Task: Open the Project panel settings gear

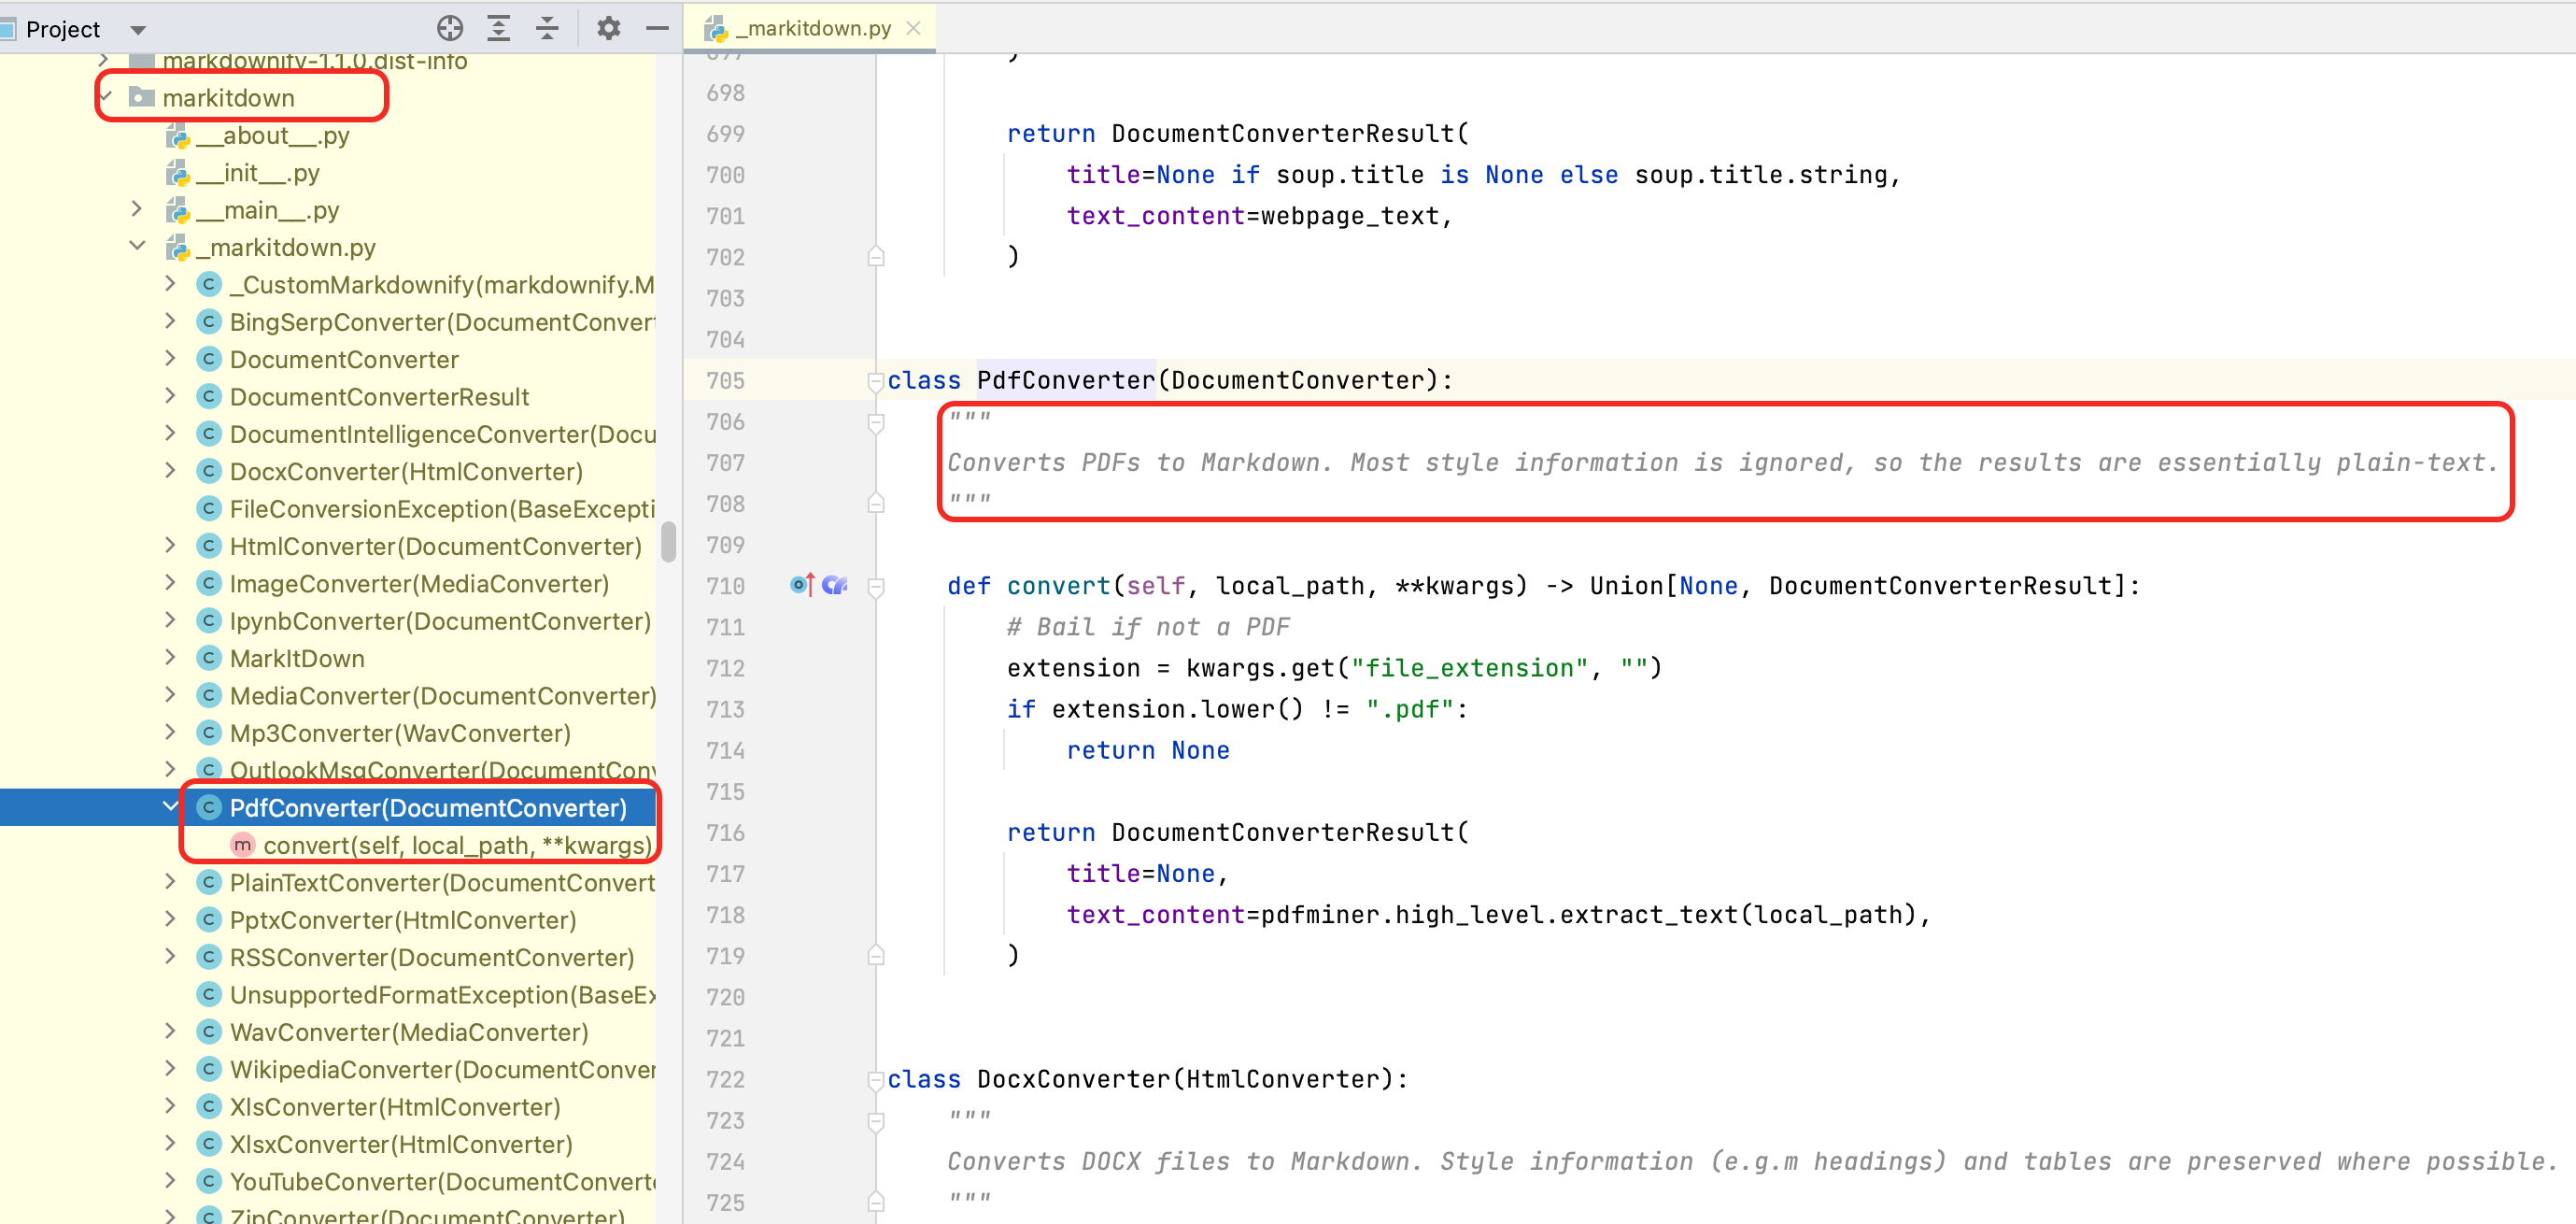Action: tap(608, 28)
